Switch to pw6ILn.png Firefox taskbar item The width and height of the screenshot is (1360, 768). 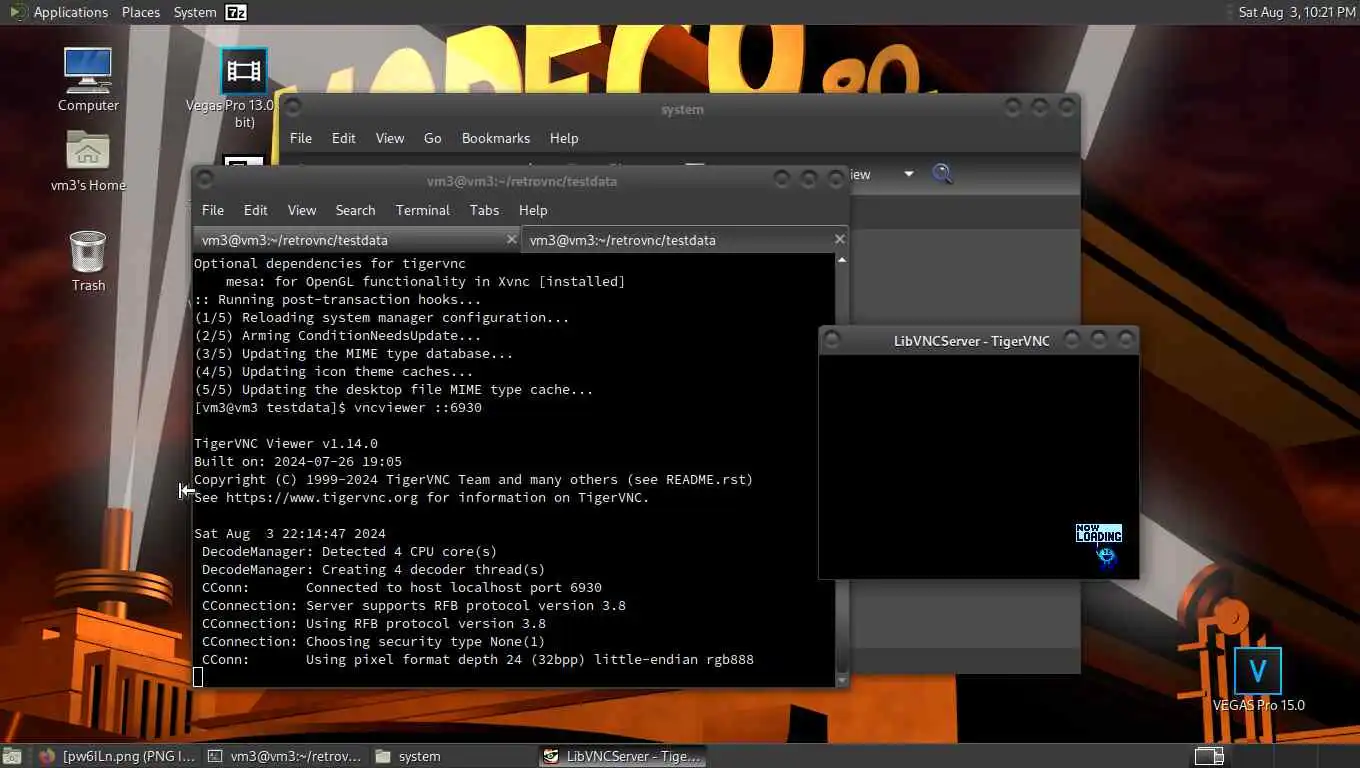[116, 756]
